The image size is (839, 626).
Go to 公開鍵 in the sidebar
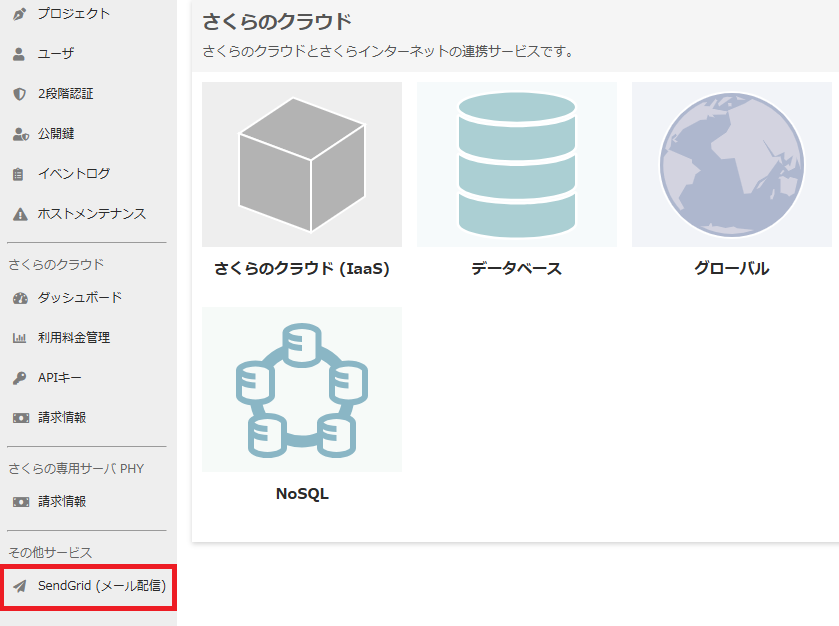click(x=56, y=134)
